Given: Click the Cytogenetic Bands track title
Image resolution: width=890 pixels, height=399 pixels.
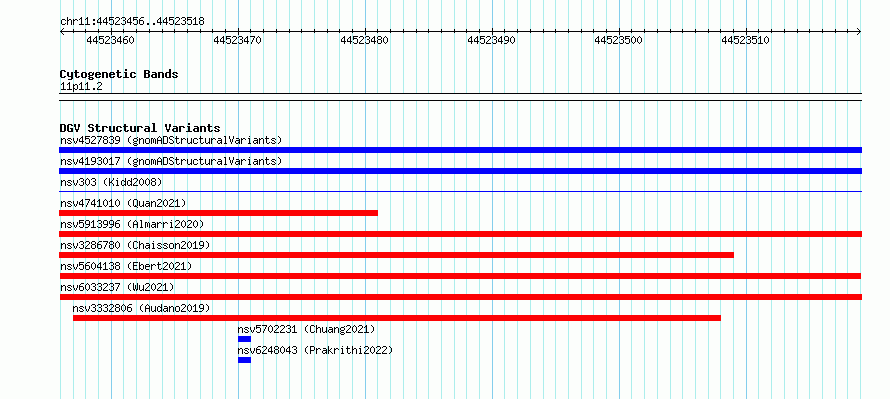Looking at the screenshot, I should (119, 74).
